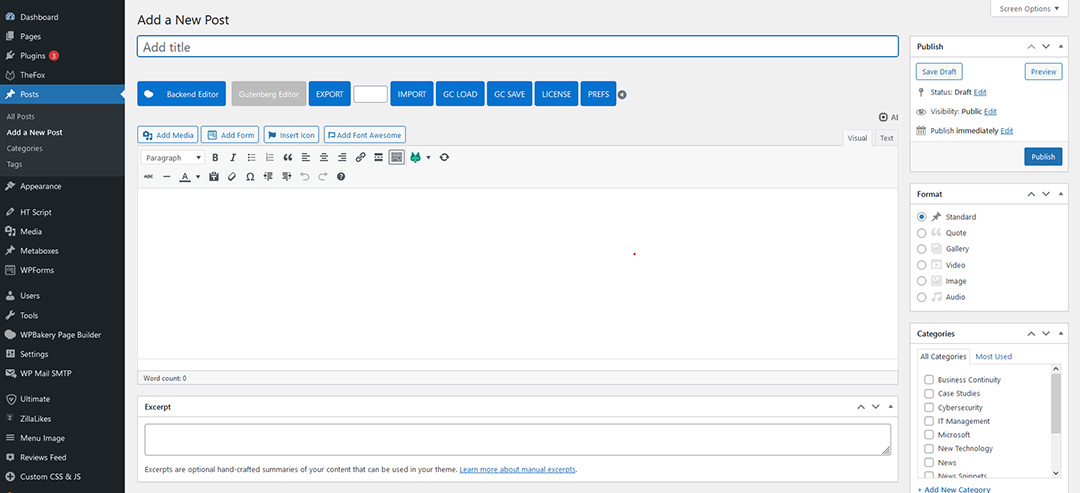Tick the Case Studies category checkbox
Image resolution: width=1080 pixels, height=493 pixels.
929,394
